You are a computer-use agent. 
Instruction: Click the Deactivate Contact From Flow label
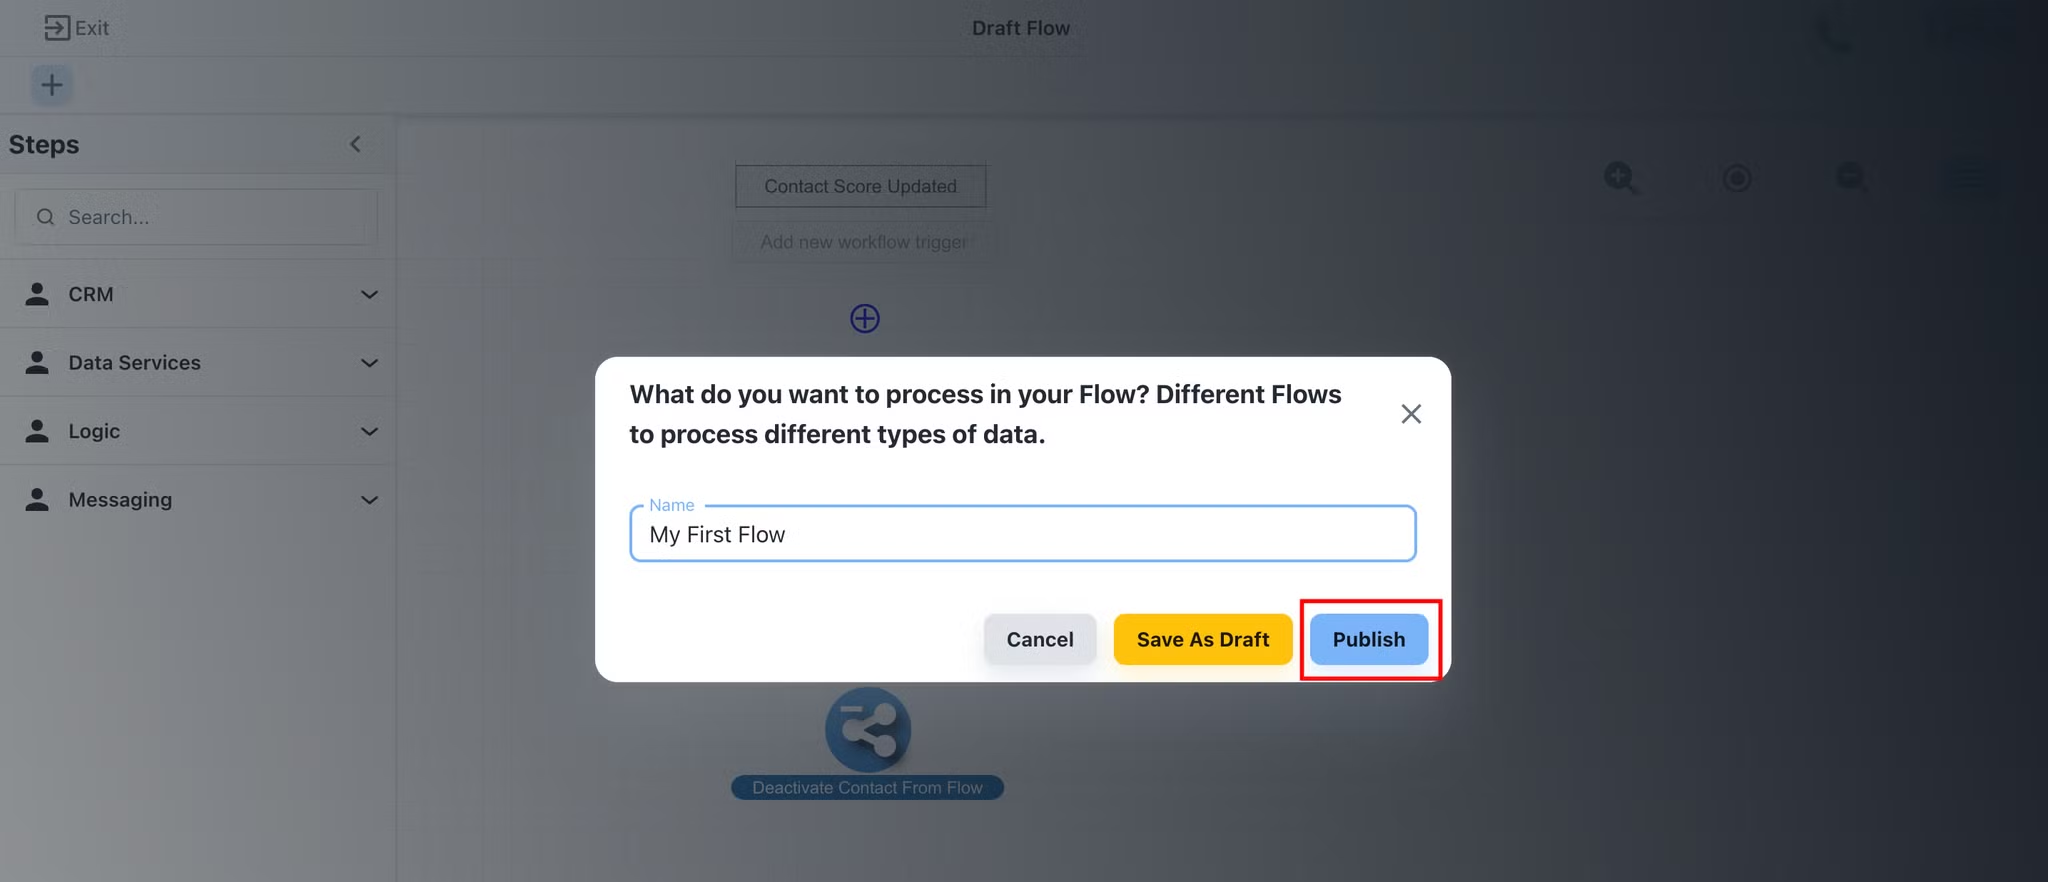(x=867, y=788)
